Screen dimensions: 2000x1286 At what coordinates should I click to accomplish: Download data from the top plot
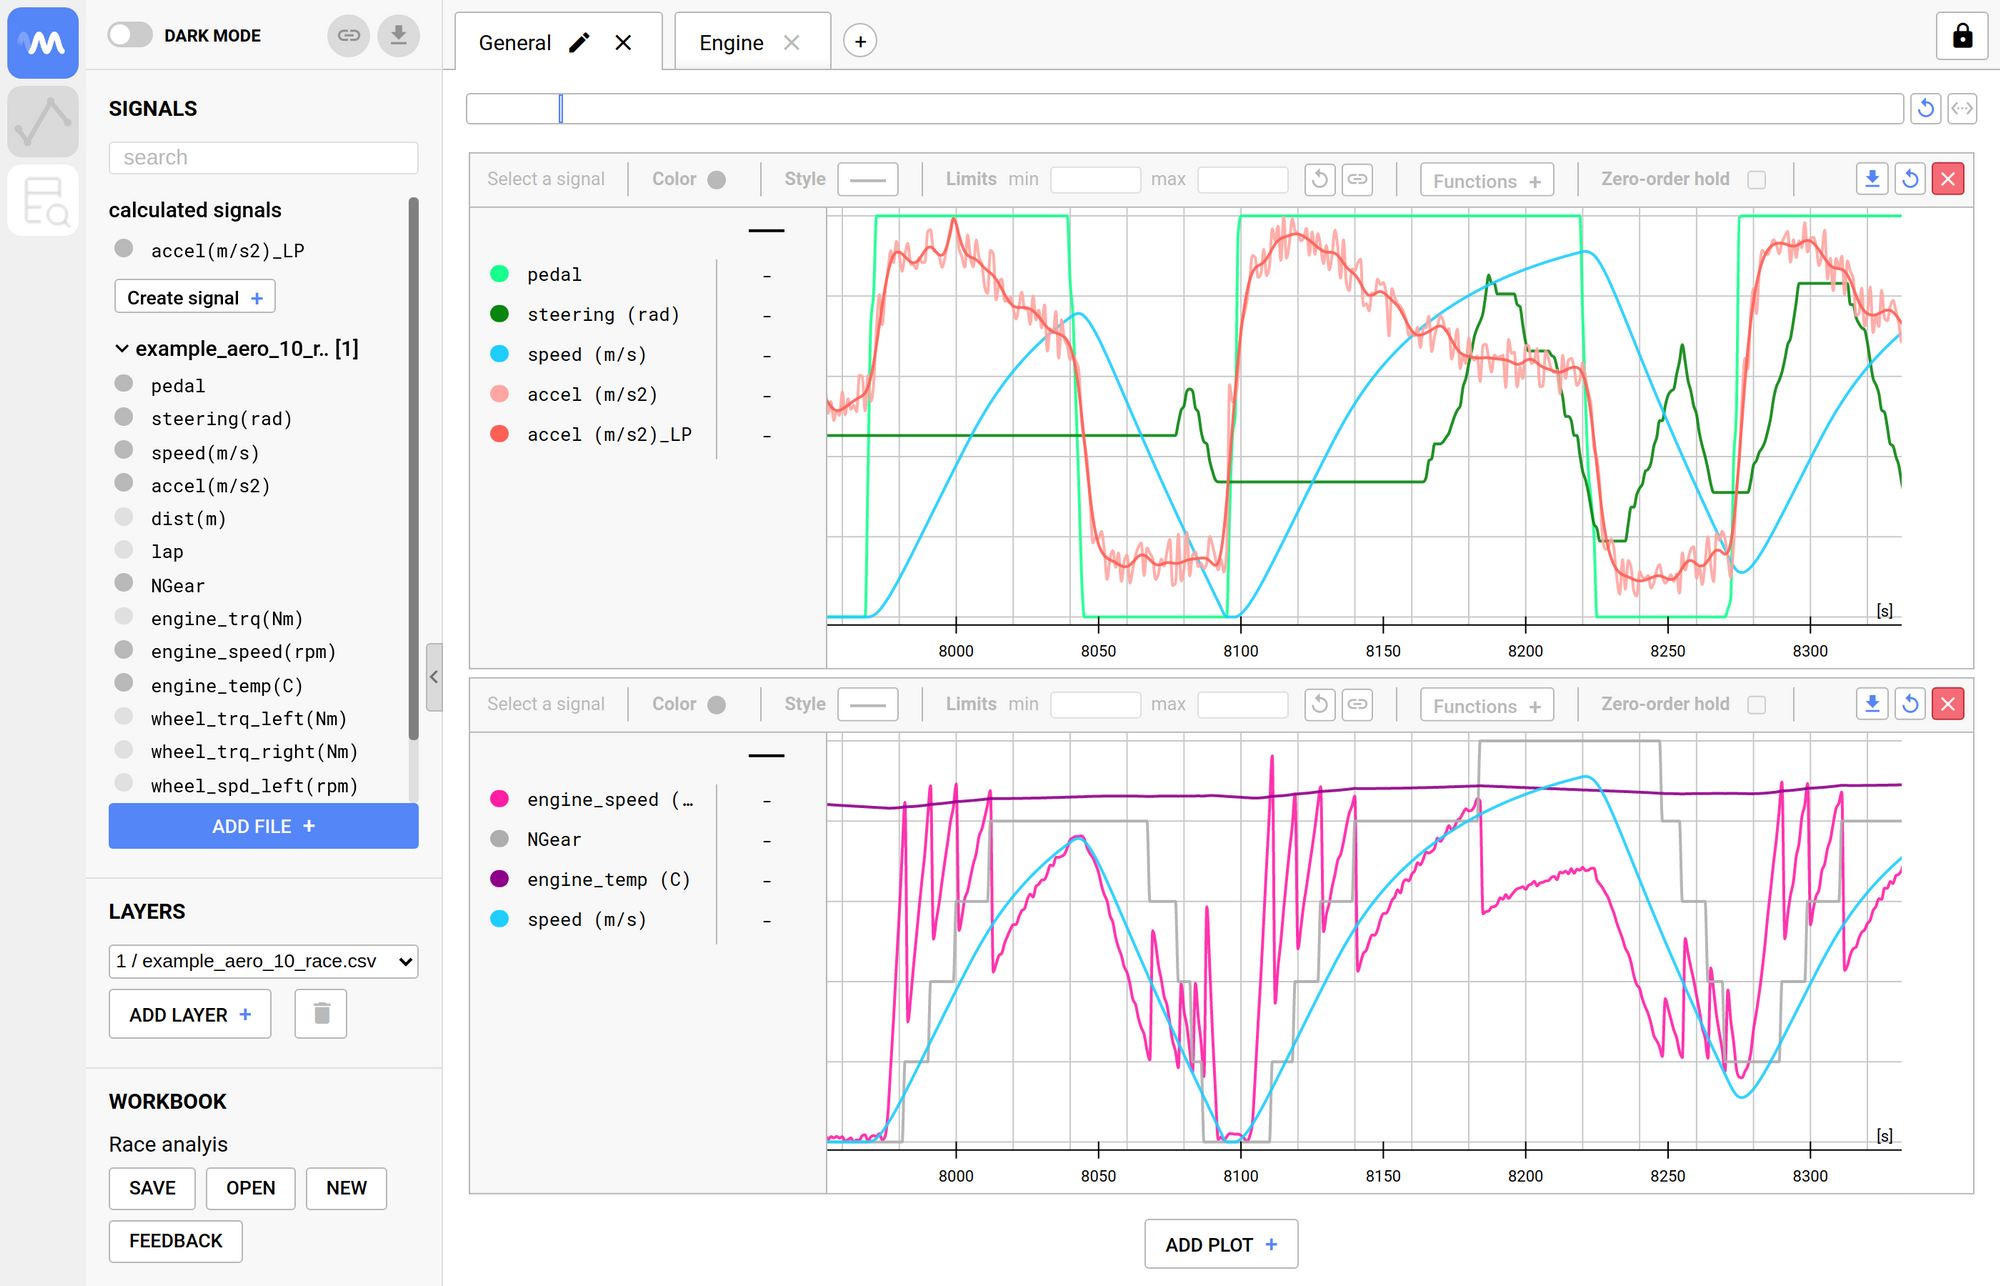point(1871,178)
